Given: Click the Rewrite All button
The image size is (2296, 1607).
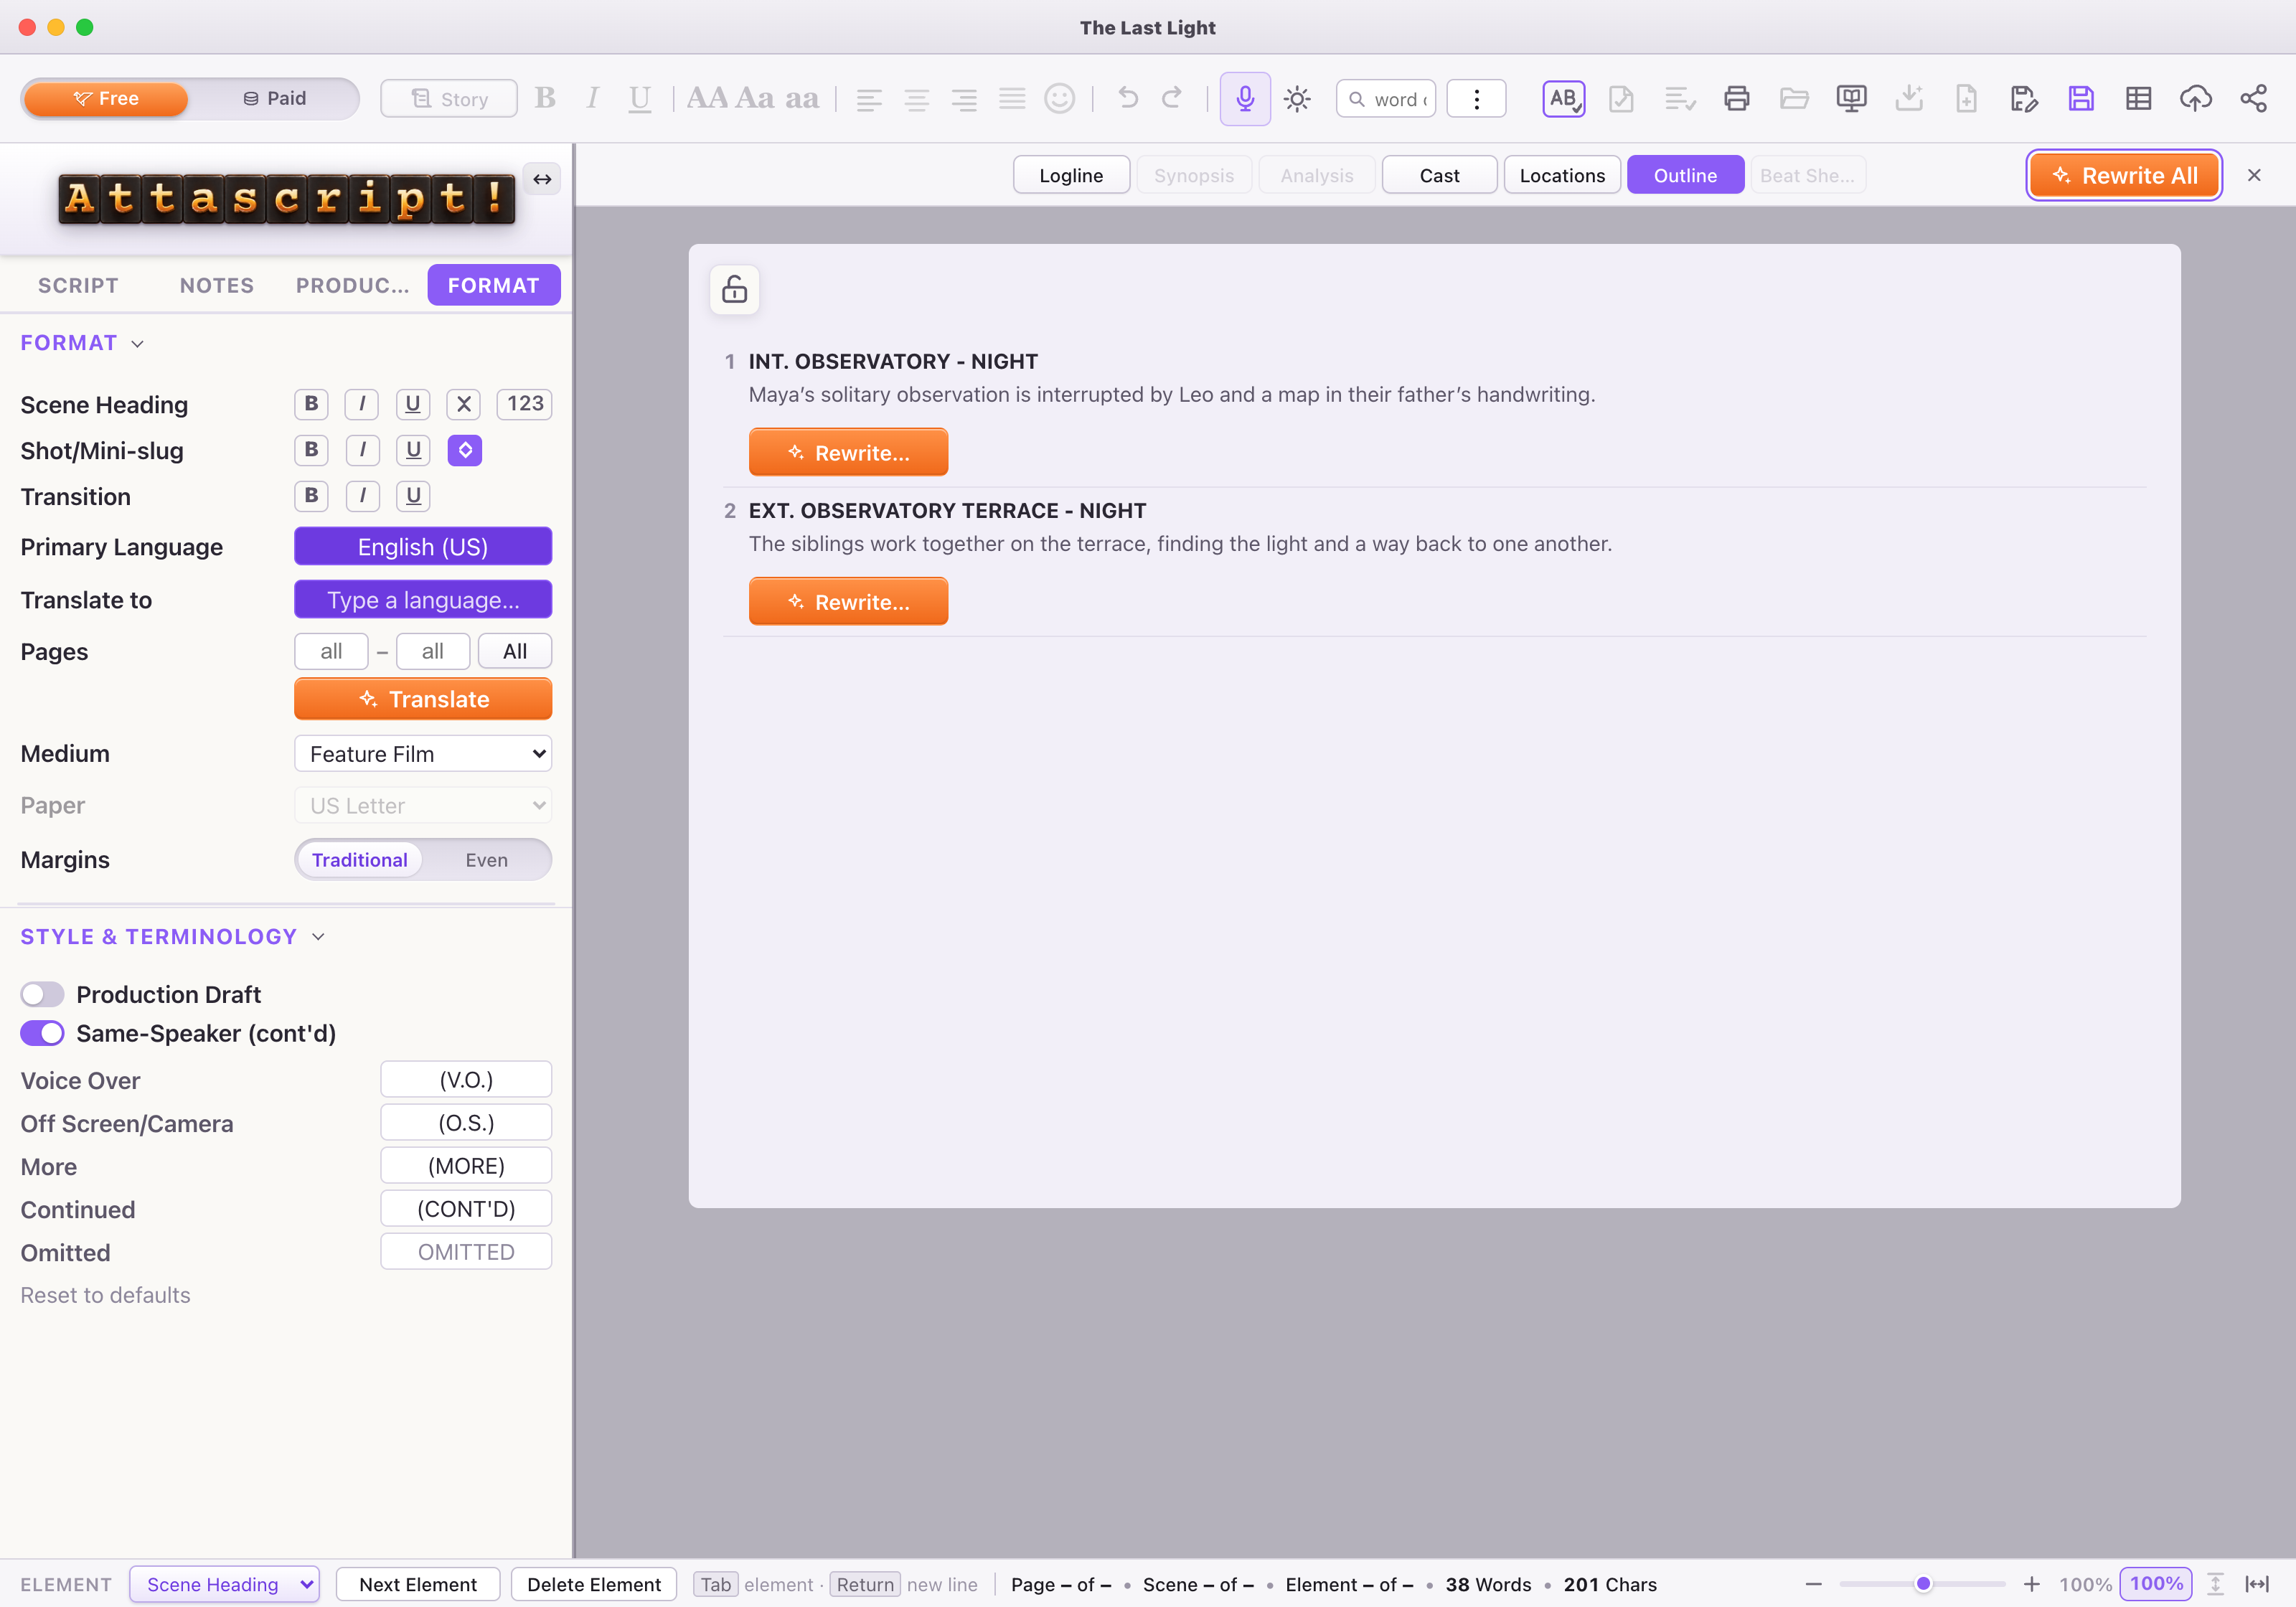Looking at the screenshot, I should click(x=2124, y=175).
